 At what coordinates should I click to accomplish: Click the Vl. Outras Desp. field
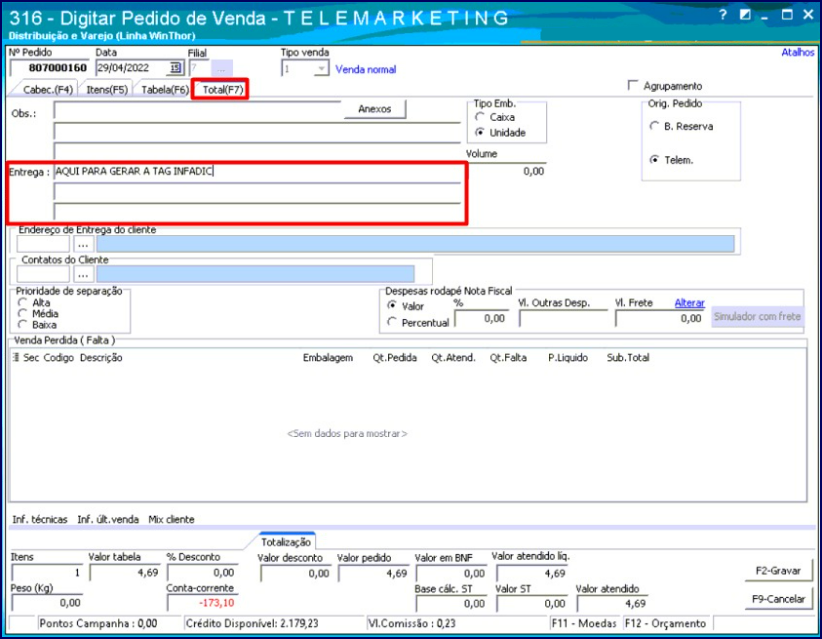[x=563, y=319]
